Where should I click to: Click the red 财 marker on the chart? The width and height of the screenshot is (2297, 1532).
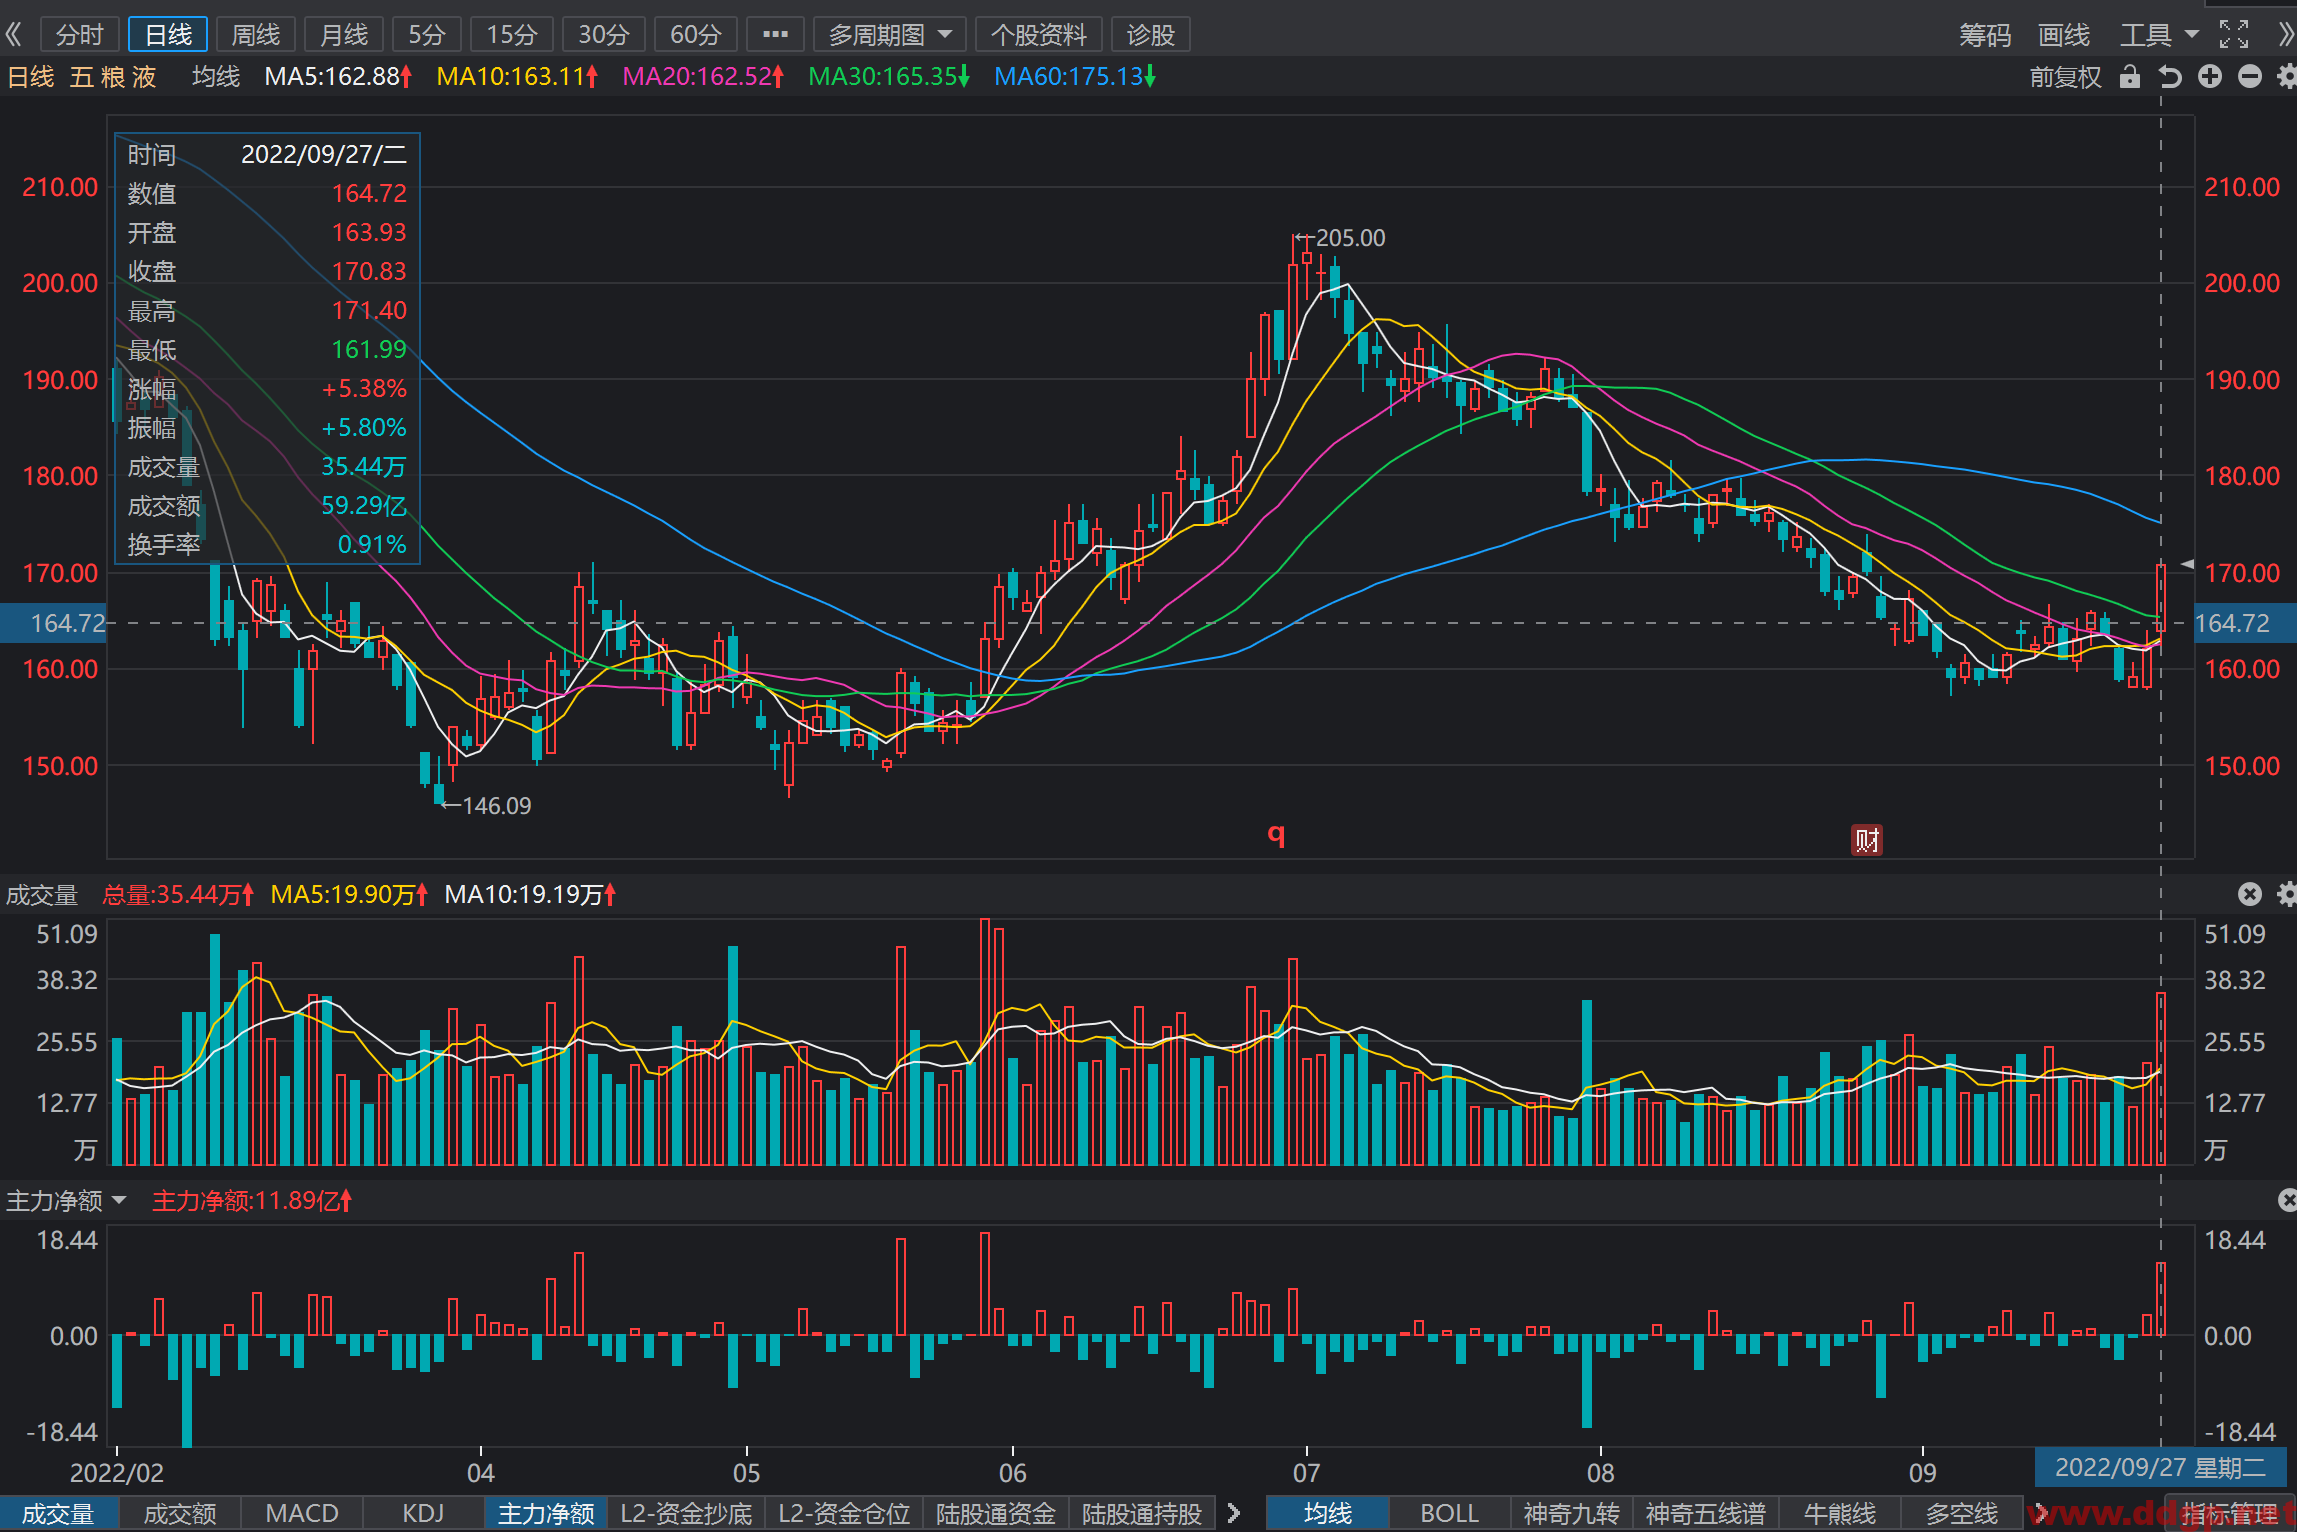point(1866,840)
